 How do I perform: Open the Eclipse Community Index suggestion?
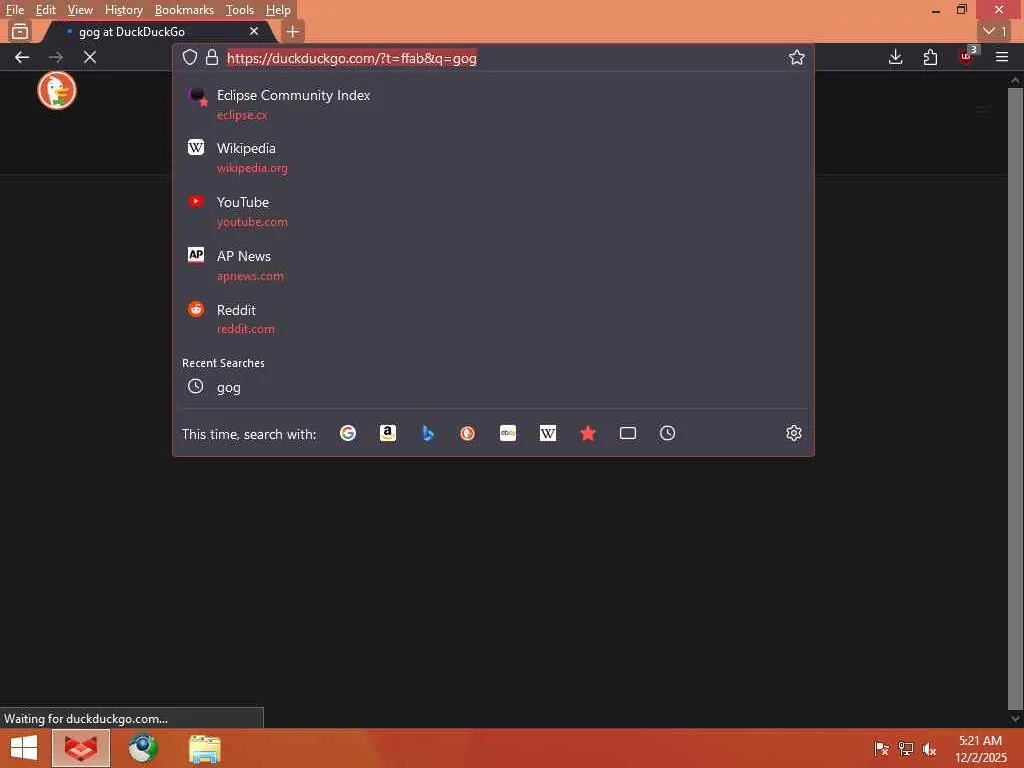pos(493,104)
